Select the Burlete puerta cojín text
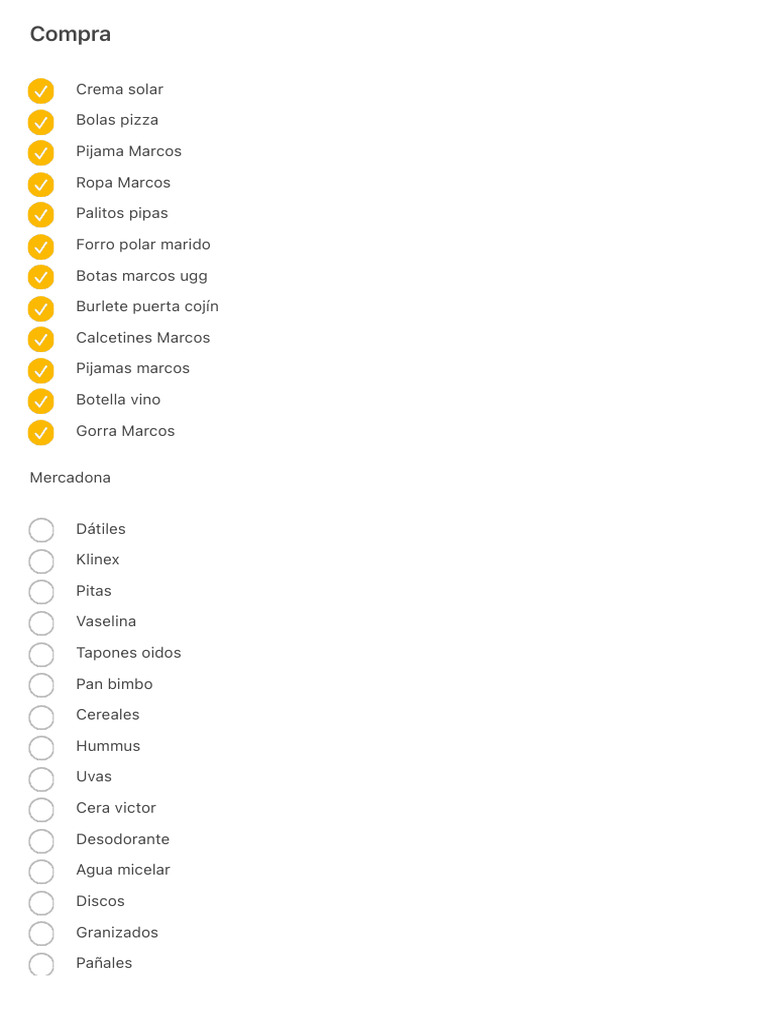Viewport: 768px width, 1024px height. pyautogui.click(x=147, y=306)
